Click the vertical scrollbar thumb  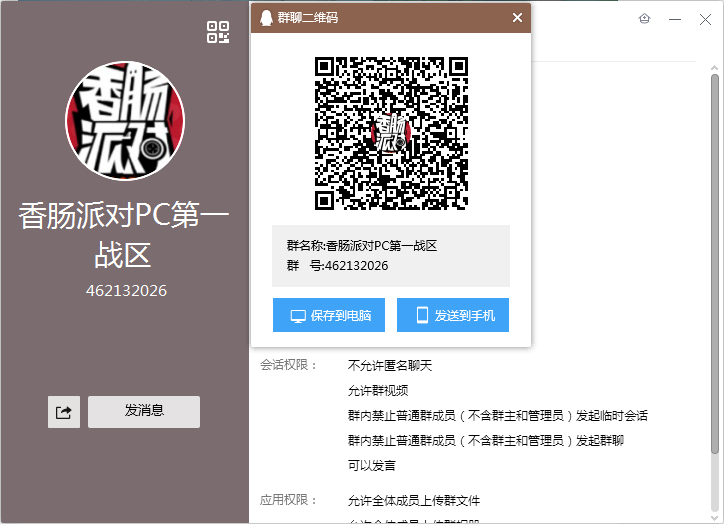point(715,263)
